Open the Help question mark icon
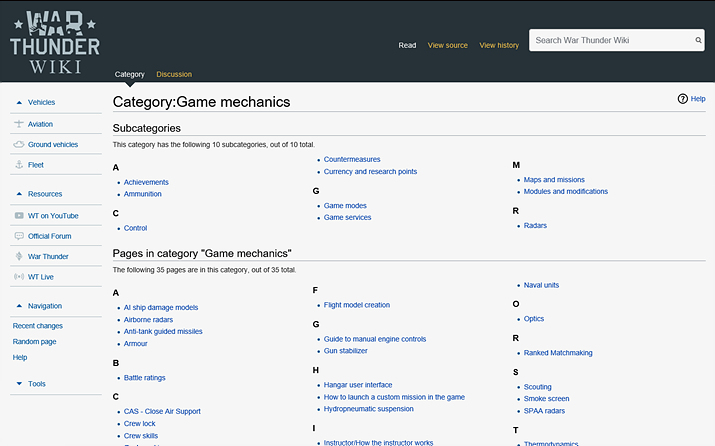The width and height of the screenshot is (715, 446). [x=683, y=99]
